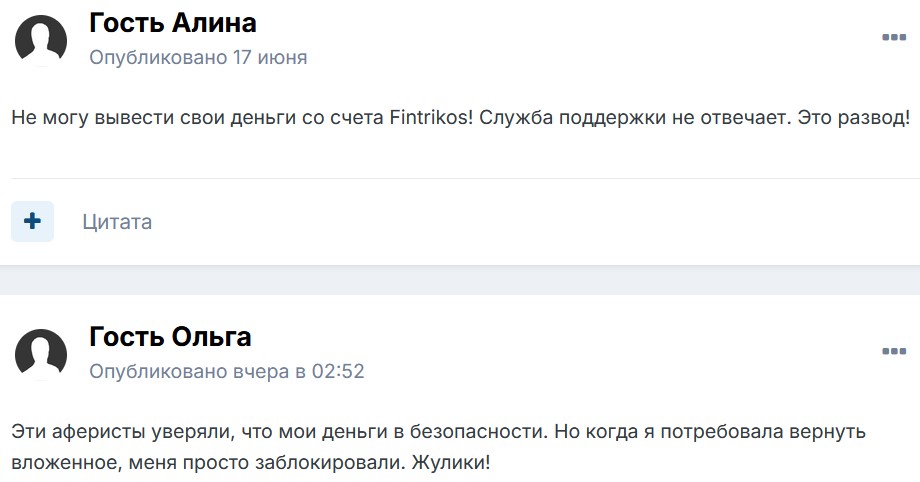The image size is (920, 482).
Task: Click Гость Алина's avatar icon
Action: click(x=41, y=41)
